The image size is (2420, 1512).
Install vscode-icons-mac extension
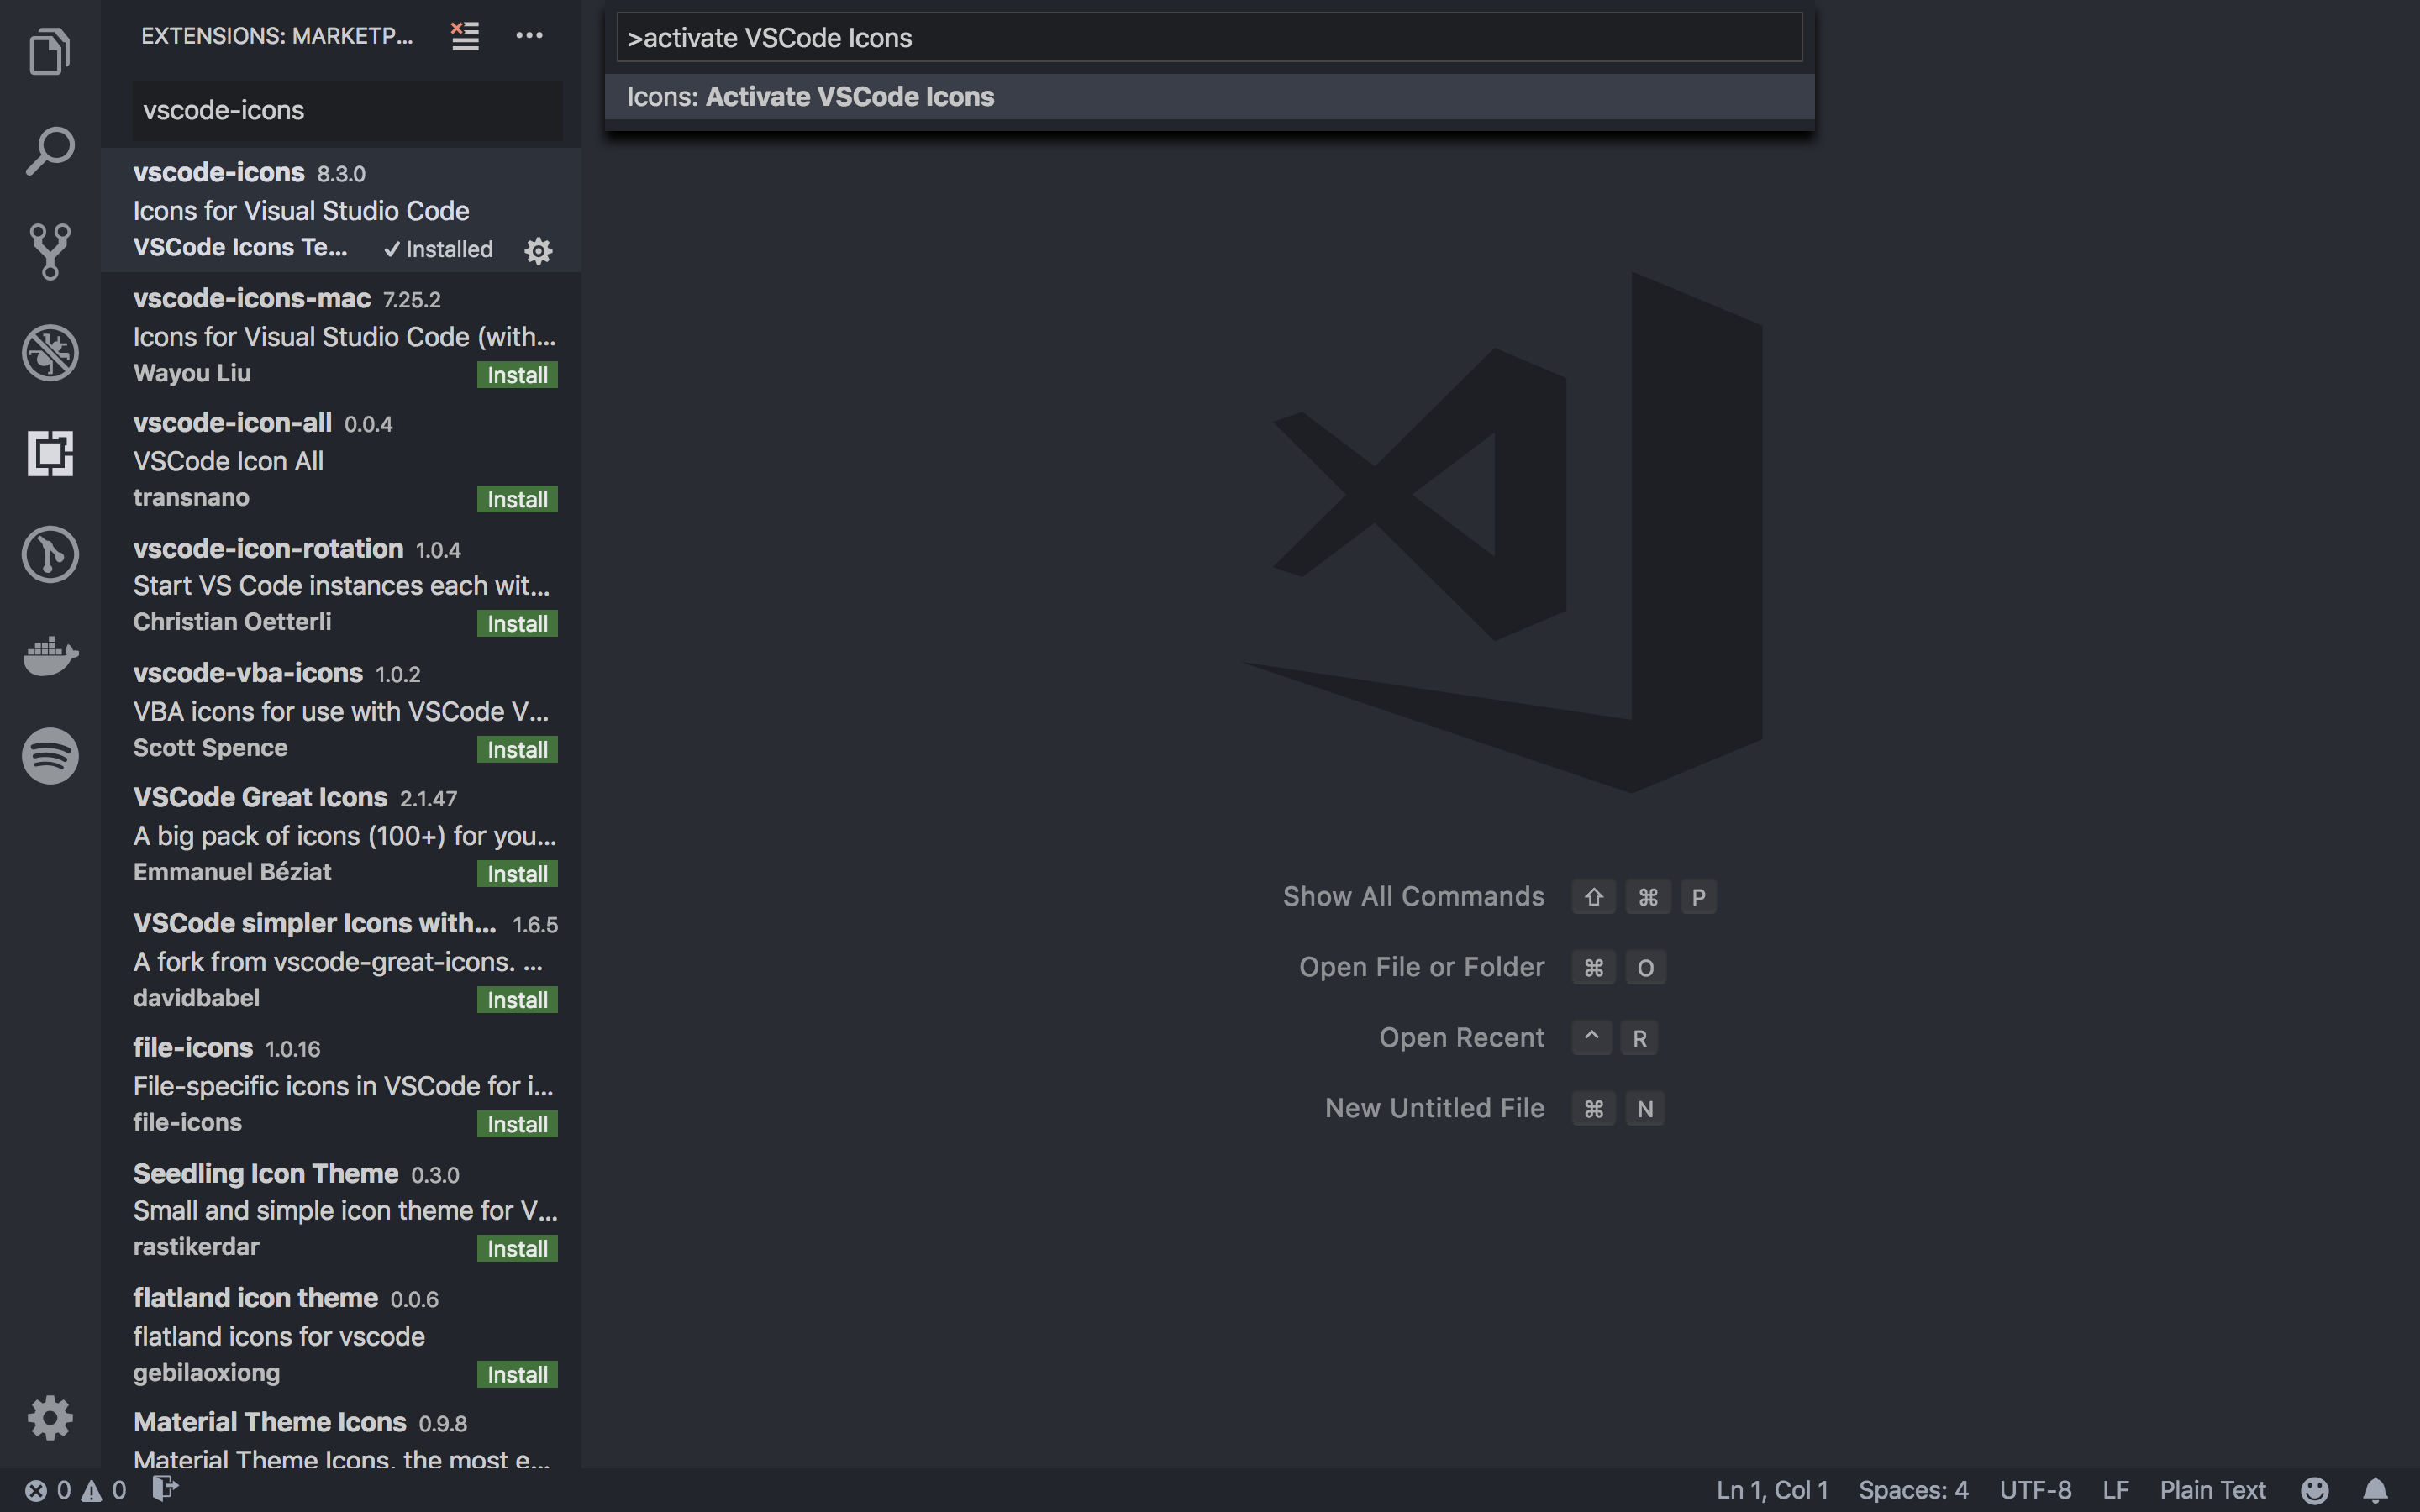517,375
